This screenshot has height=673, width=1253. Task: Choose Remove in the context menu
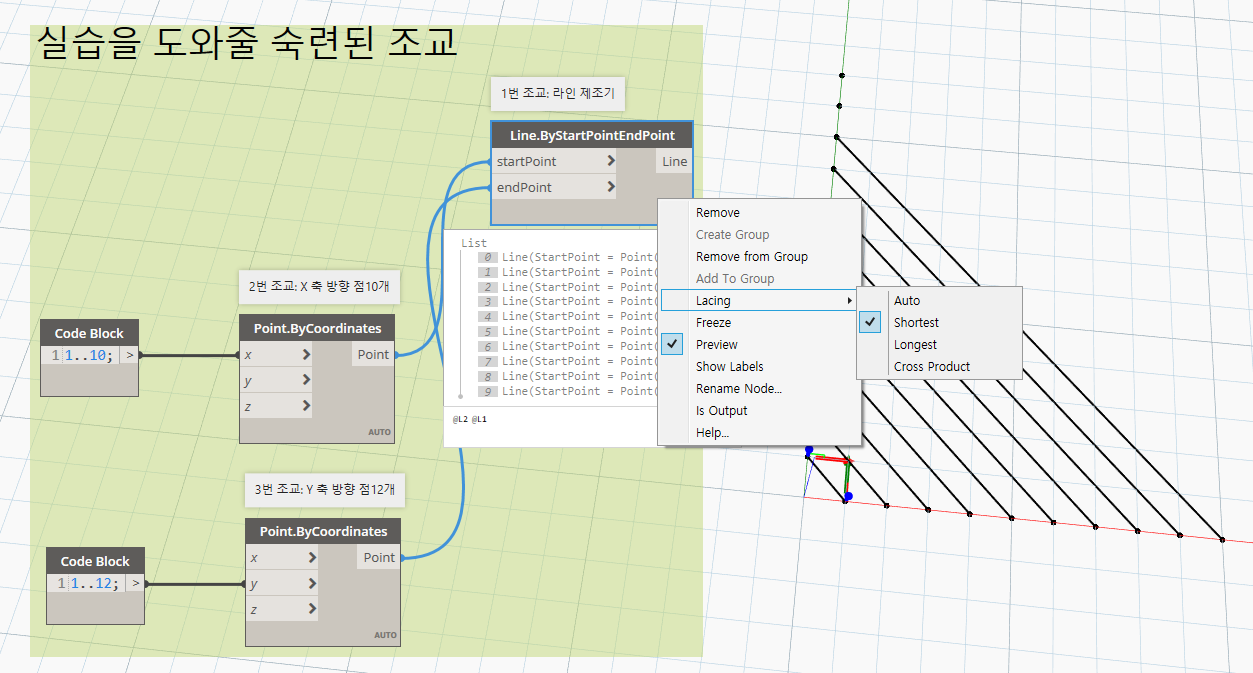tap(759, 213)
